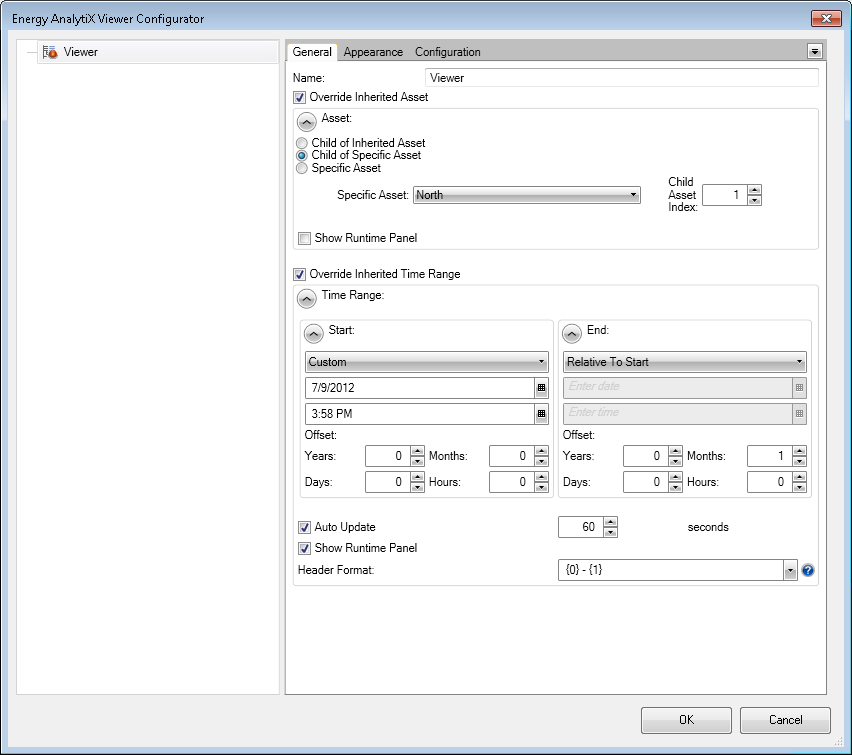Increase the Start offset Days value

[417, 477]
